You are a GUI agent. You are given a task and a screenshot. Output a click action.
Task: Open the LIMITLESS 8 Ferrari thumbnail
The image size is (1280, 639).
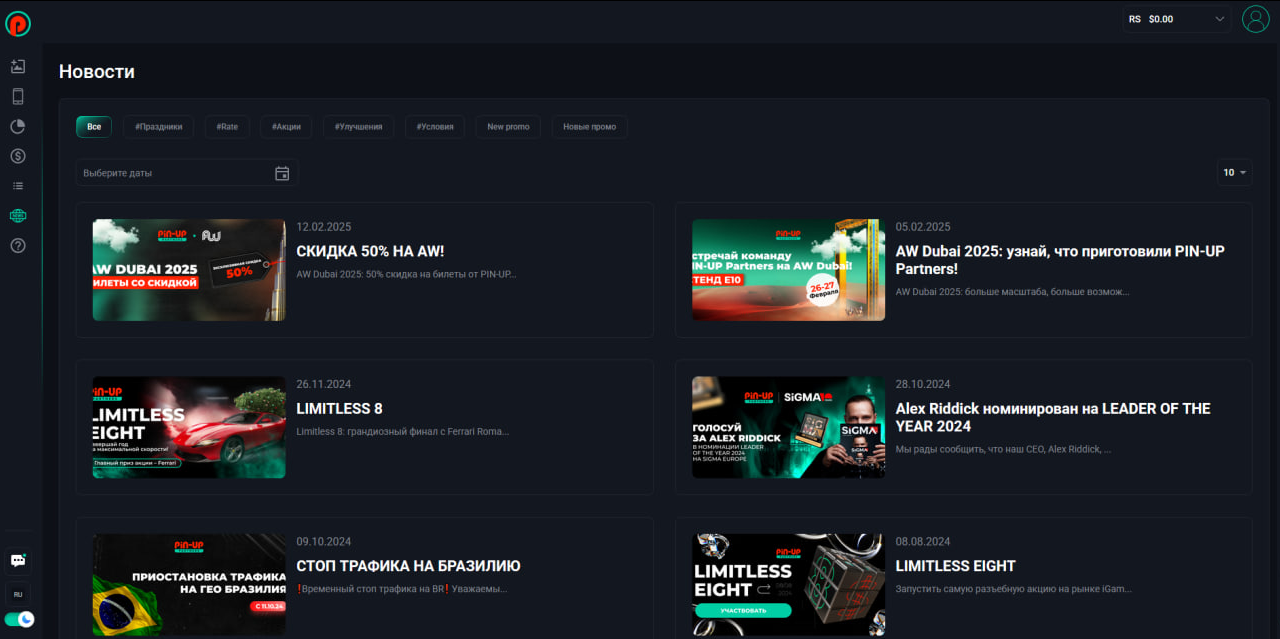[189, 427]
